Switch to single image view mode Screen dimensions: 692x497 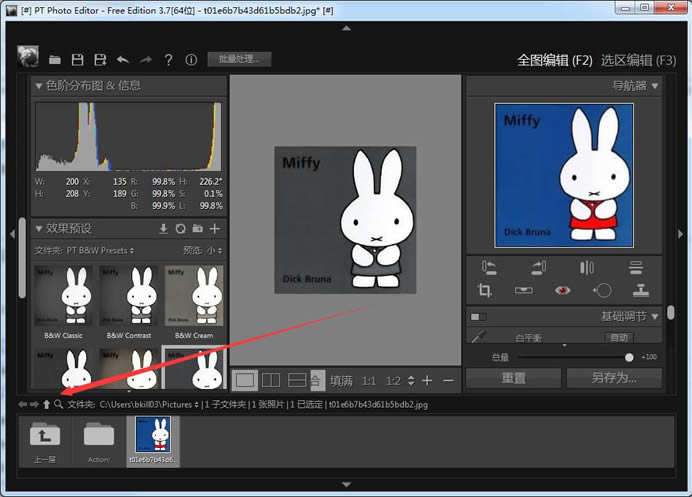(x=244, y=380)
